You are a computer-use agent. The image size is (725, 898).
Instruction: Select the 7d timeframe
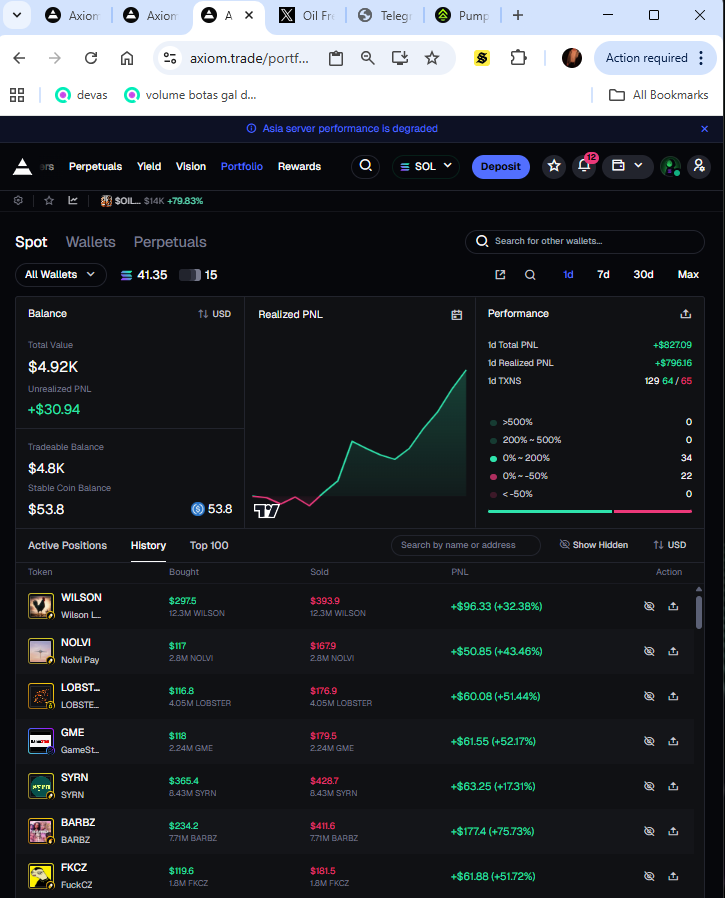tap(603, 275)
